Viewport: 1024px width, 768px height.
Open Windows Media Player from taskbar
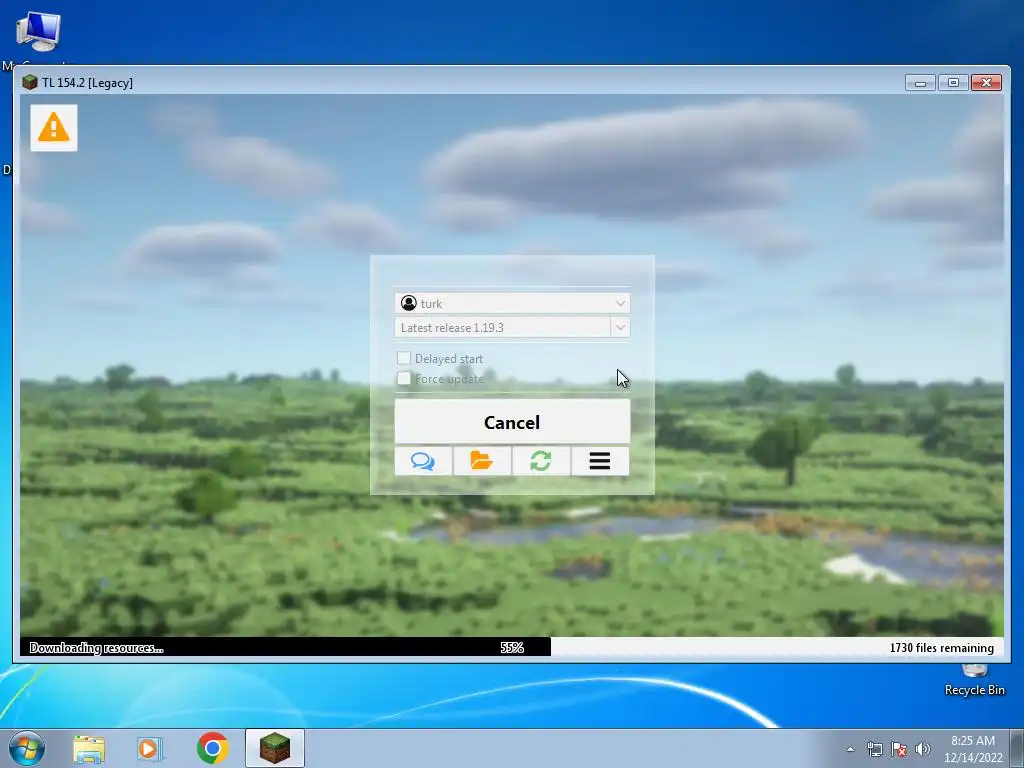(x=150, y=748)
